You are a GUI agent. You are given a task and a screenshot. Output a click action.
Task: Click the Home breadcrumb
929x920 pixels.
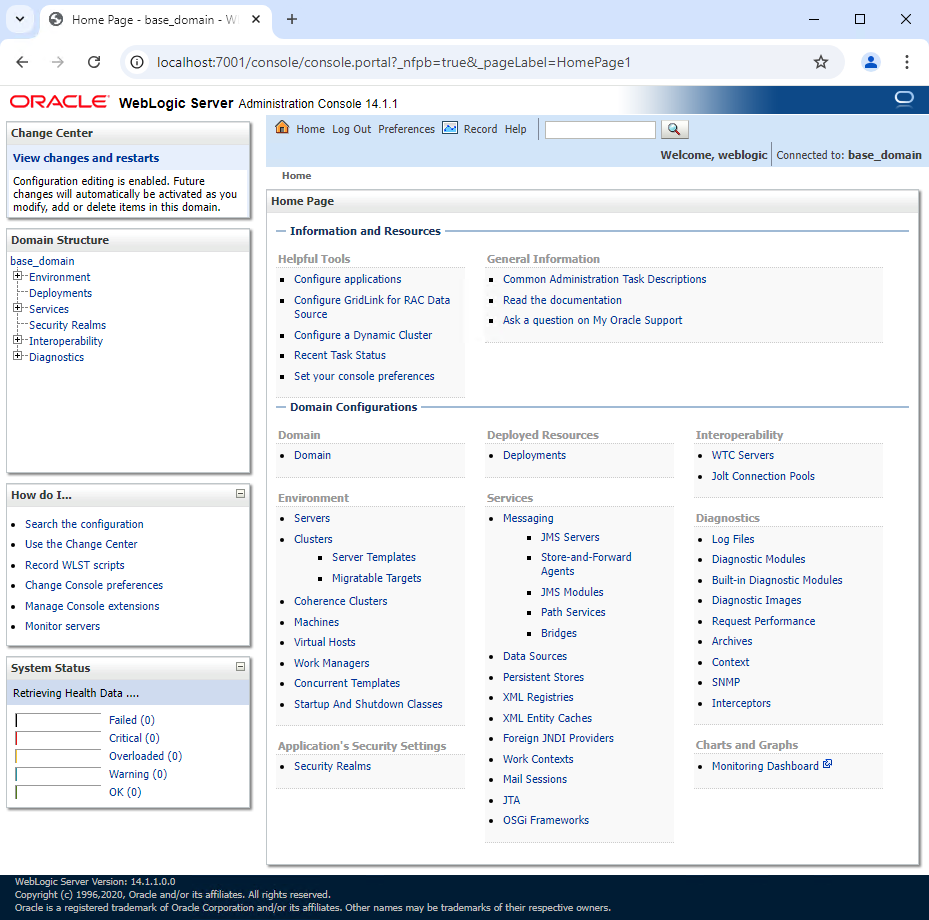tap(296, 175)
